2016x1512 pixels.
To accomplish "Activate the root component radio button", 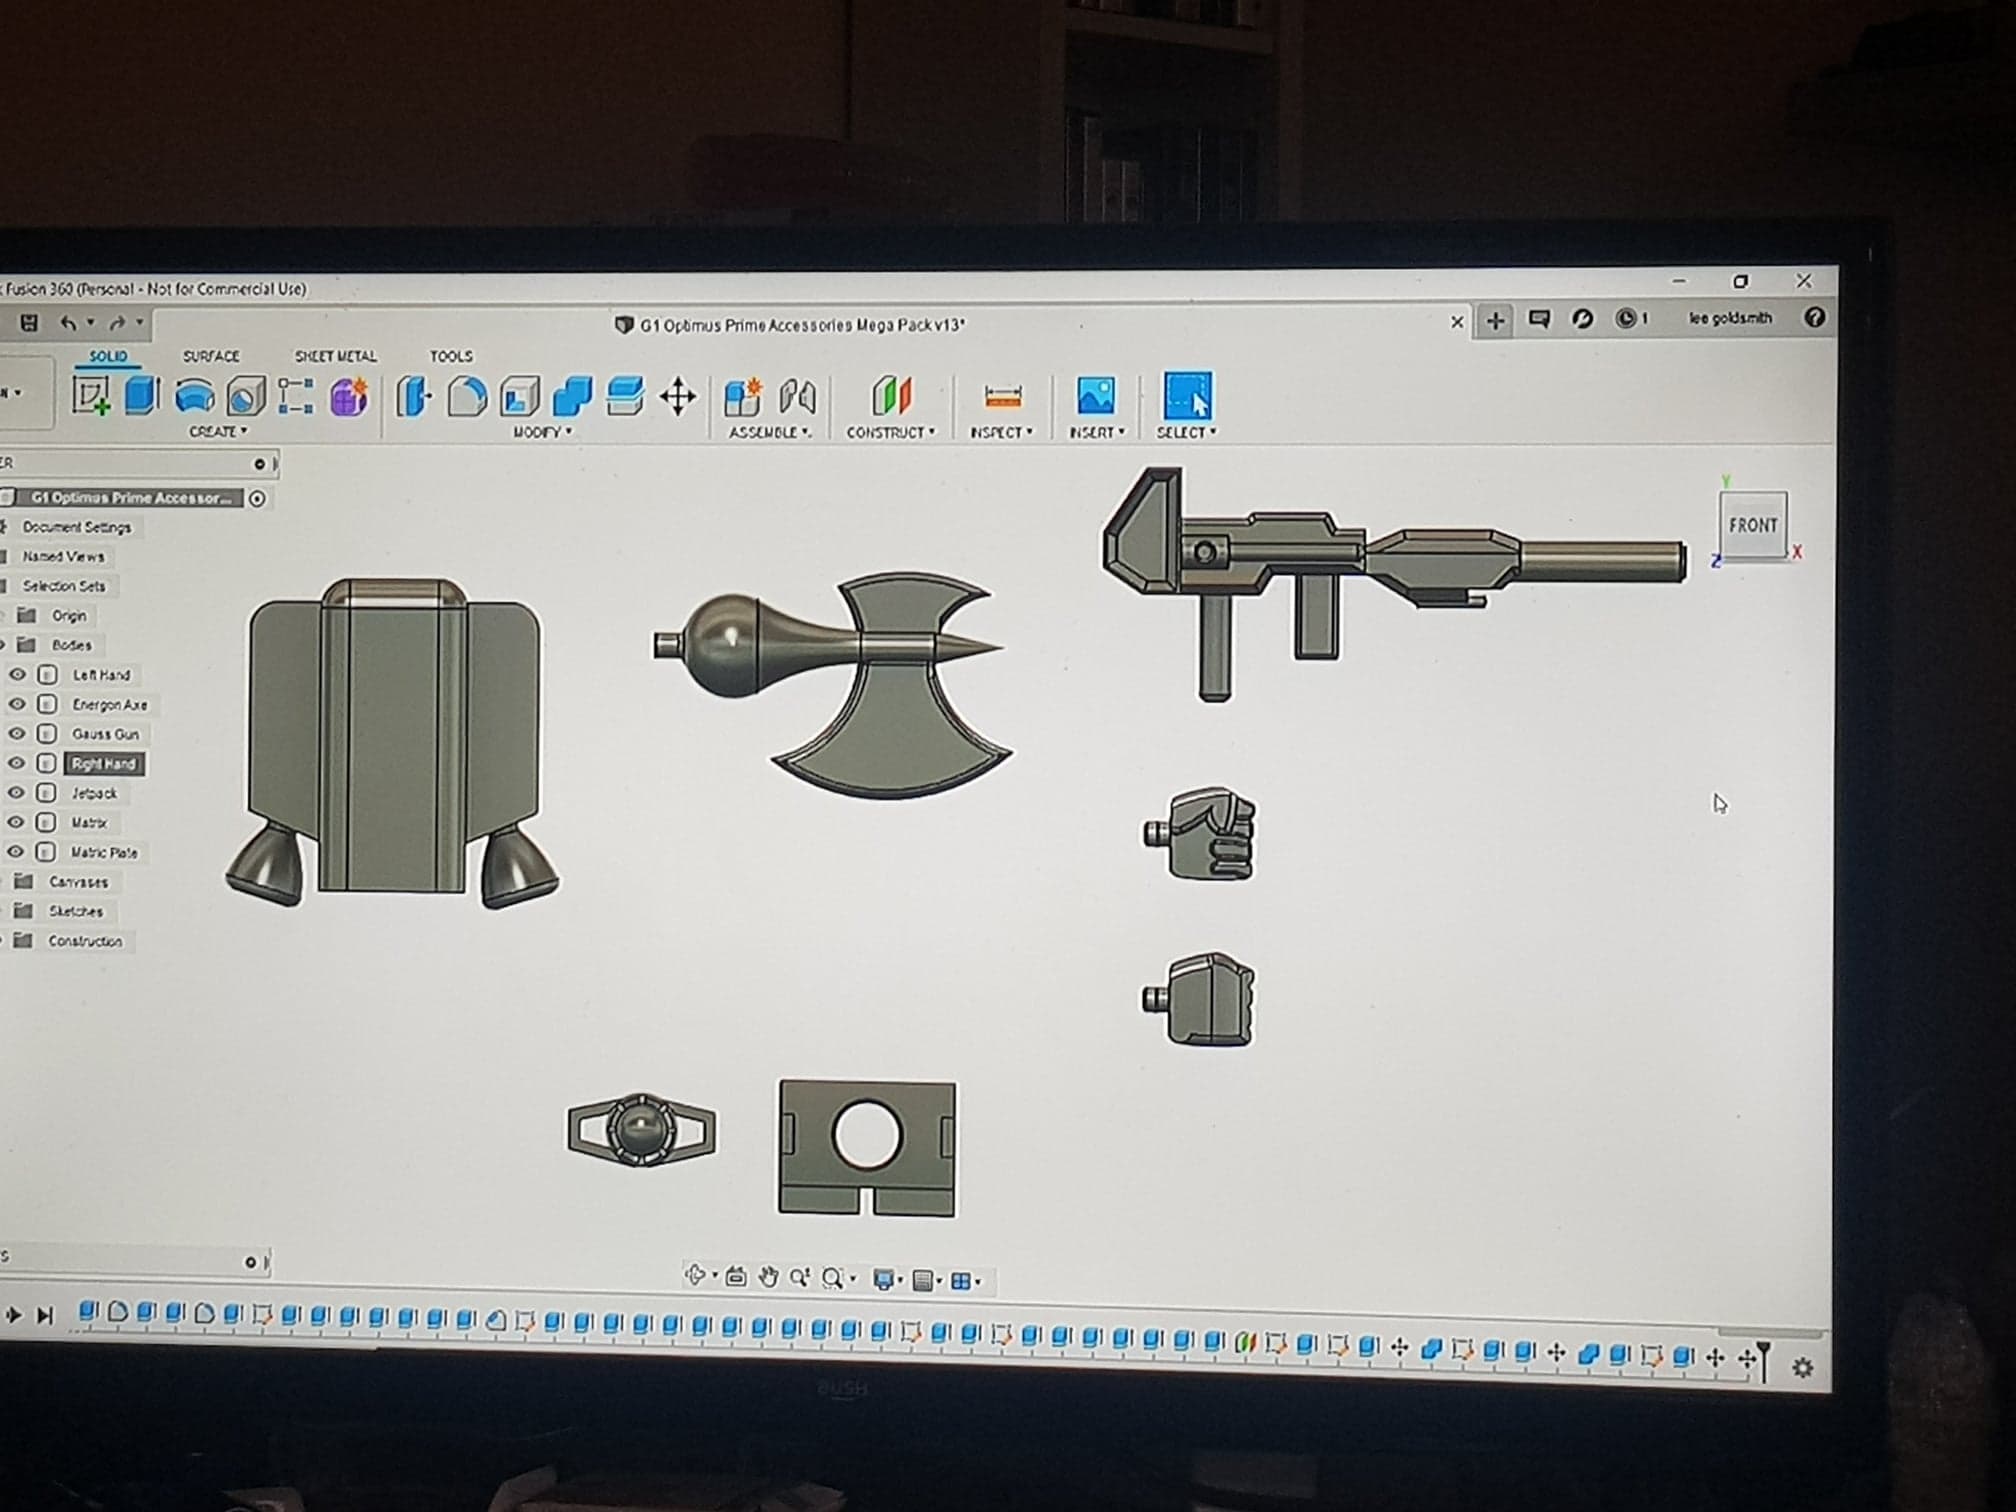I will [258, 498].
